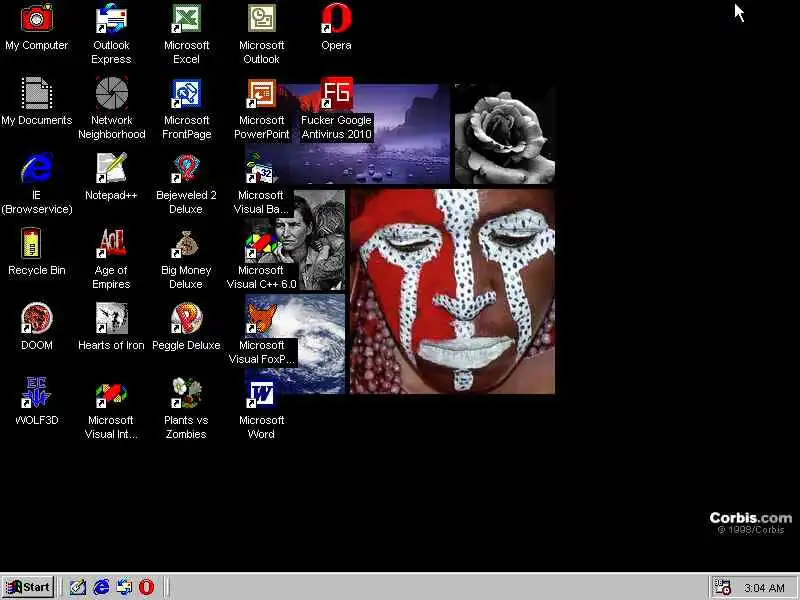Launch Opera from the quick launch bar
The height and width of the screenshot is (600, 800).
coord(146,587)
